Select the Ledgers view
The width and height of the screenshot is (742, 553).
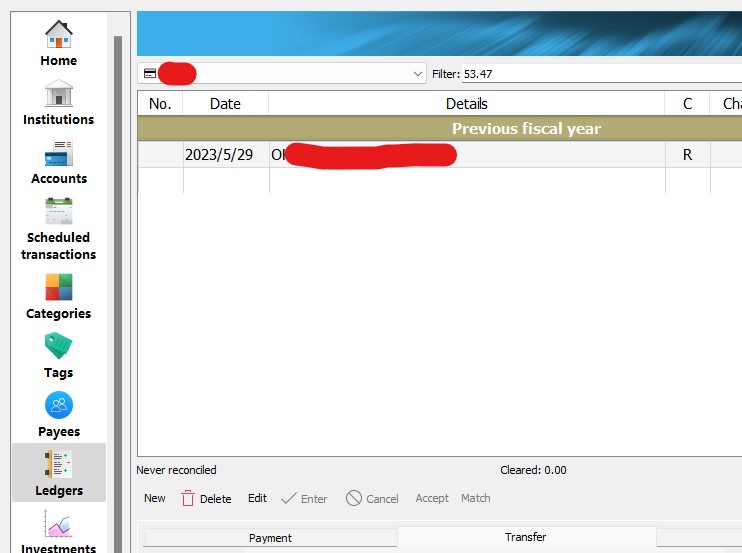pyautogui.click(x=59, y=473)
